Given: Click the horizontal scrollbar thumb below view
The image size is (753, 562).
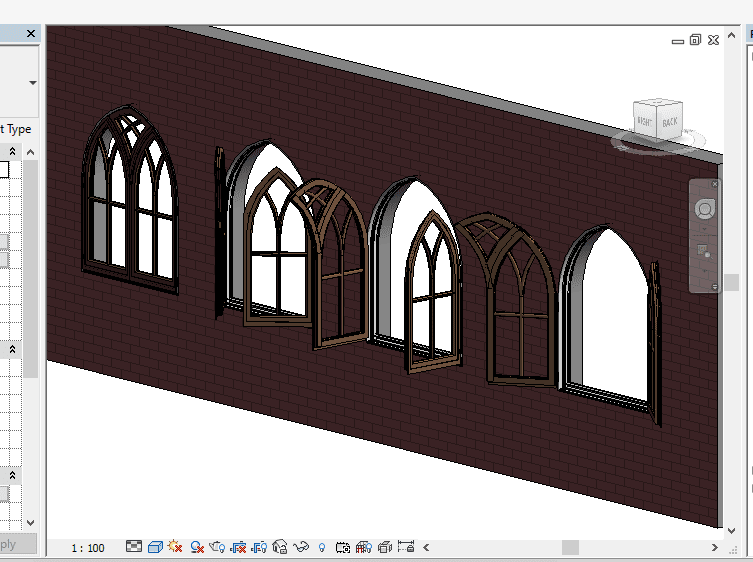Looking at the screenshot, I should [569, 547].
